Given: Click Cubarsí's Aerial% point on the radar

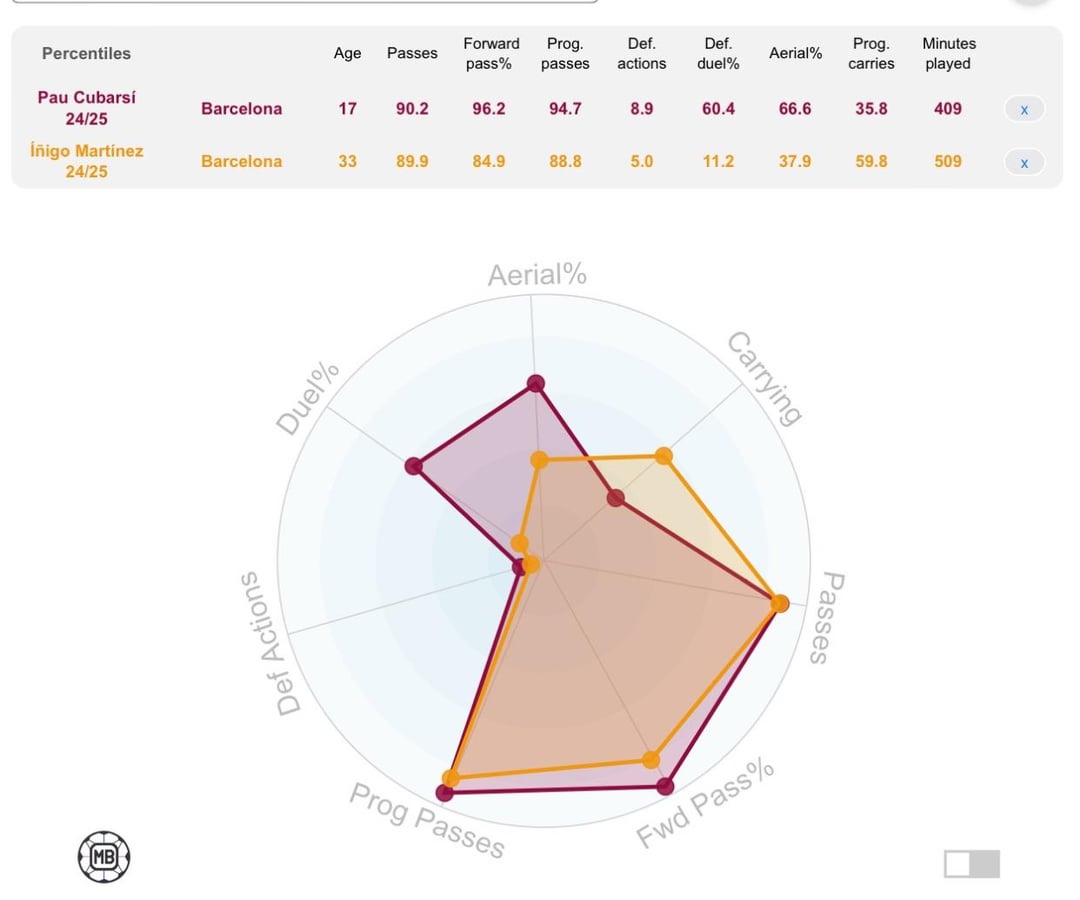Looking at the screenshot, I should [x=535, y=383].
